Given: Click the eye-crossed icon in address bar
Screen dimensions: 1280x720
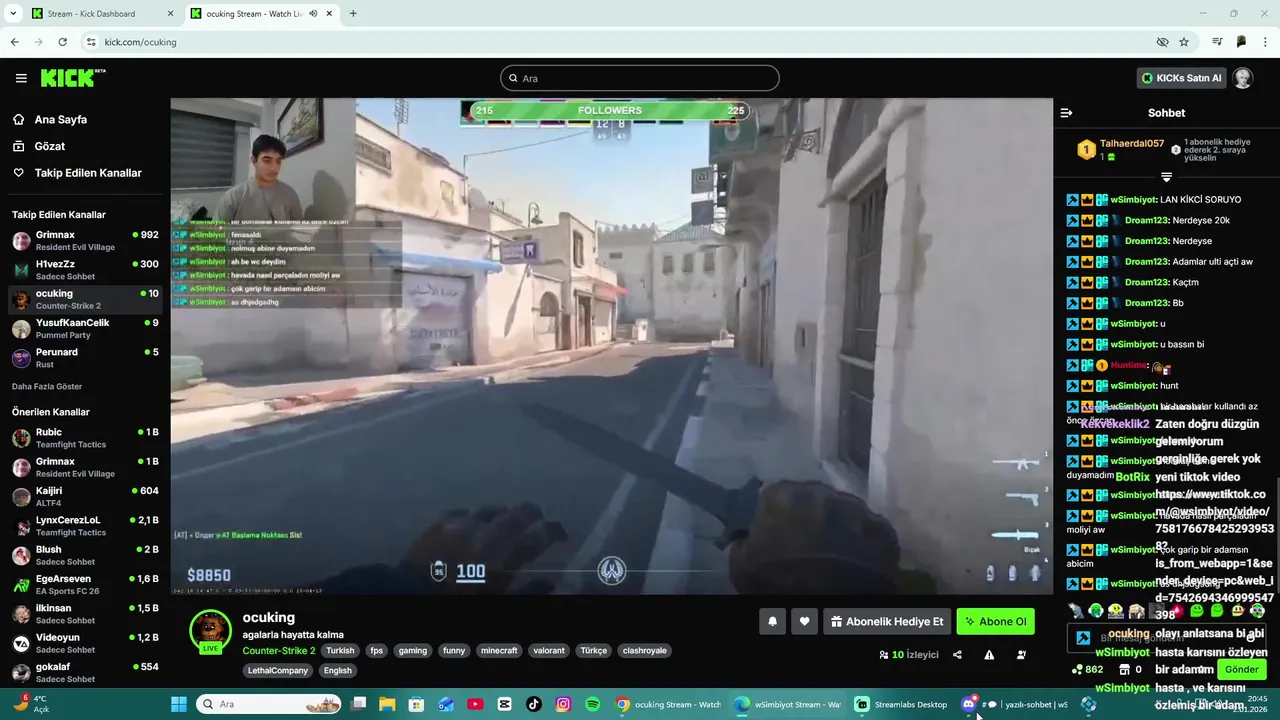Looking at the screenshot, I should point(1162,42).
